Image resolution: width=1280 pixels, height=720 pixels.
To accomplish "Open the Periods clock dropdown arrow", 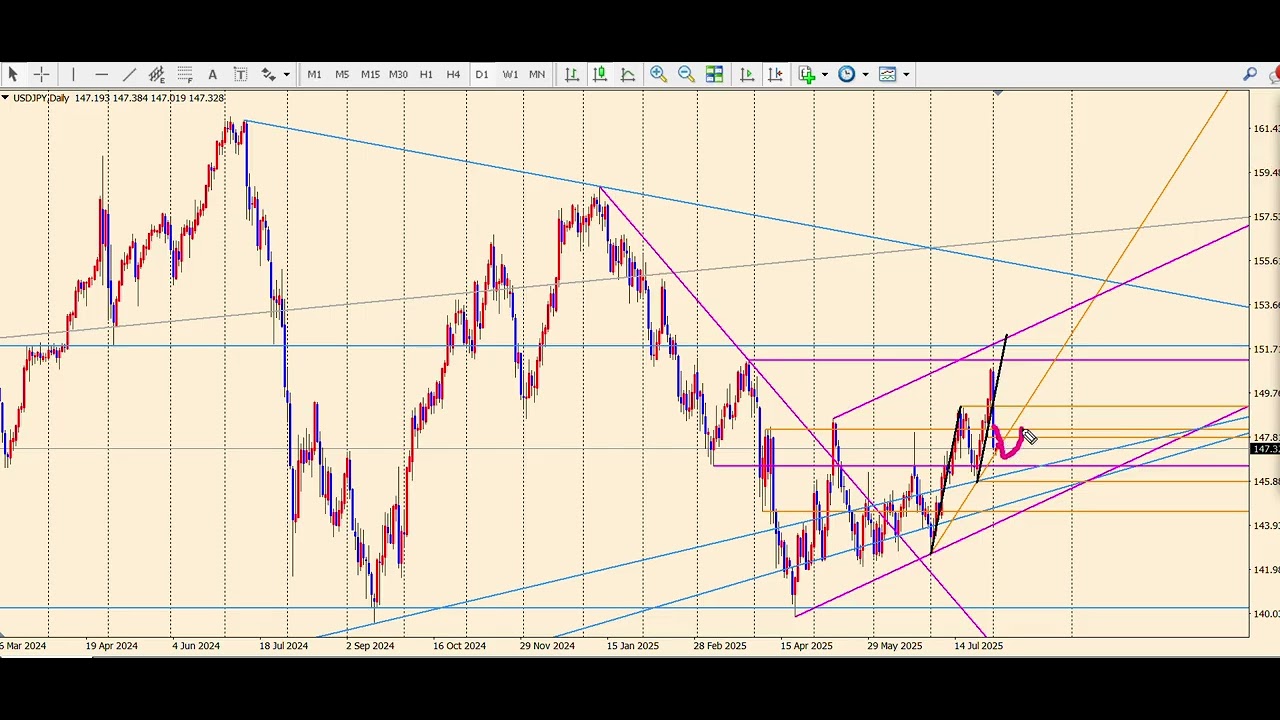I will click(865, 74).
